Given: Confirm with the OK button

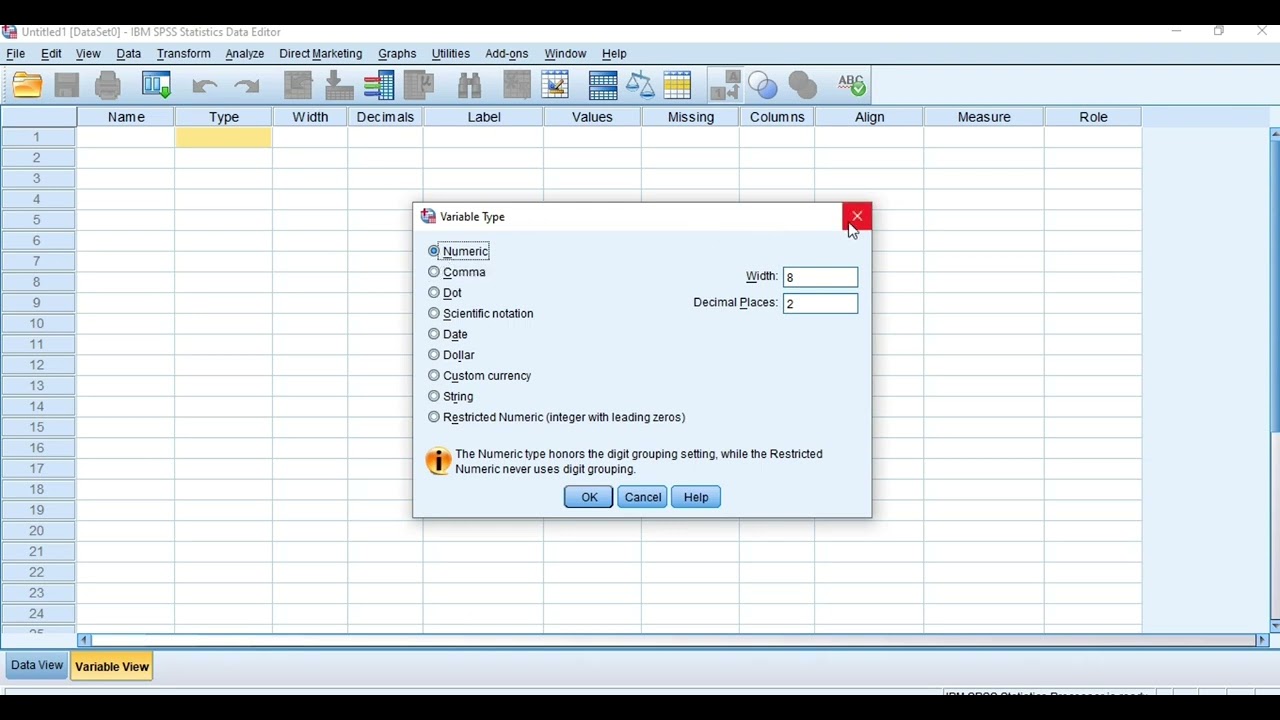Looking at the screenshot, I should point(589,497).
